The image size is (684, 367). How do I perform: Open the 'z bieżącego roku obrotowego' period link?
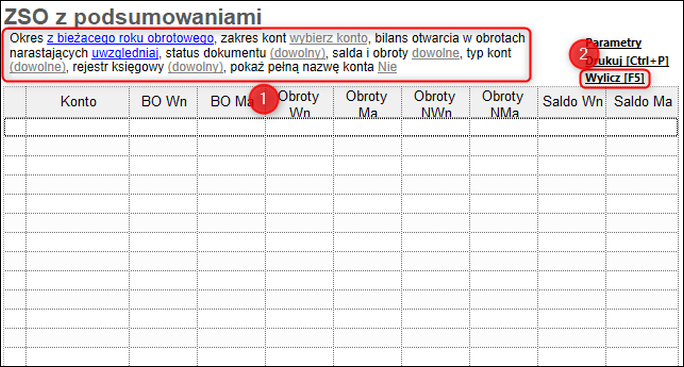coord(130,38)
